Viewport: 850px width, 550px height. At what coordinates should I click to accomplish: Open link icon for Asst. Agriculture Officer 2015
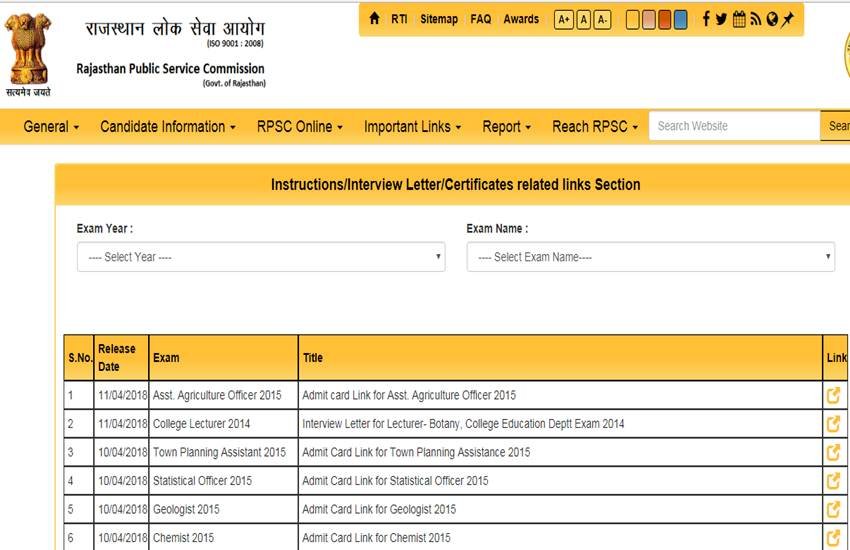(833, 395)
